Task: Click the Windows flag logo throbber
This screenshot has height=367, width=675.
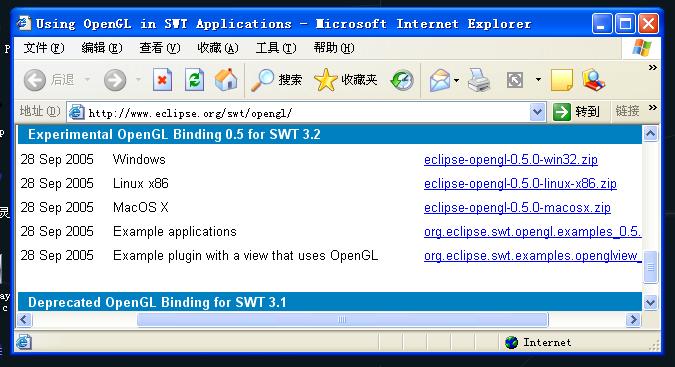Action: click(x=641, y=48)
